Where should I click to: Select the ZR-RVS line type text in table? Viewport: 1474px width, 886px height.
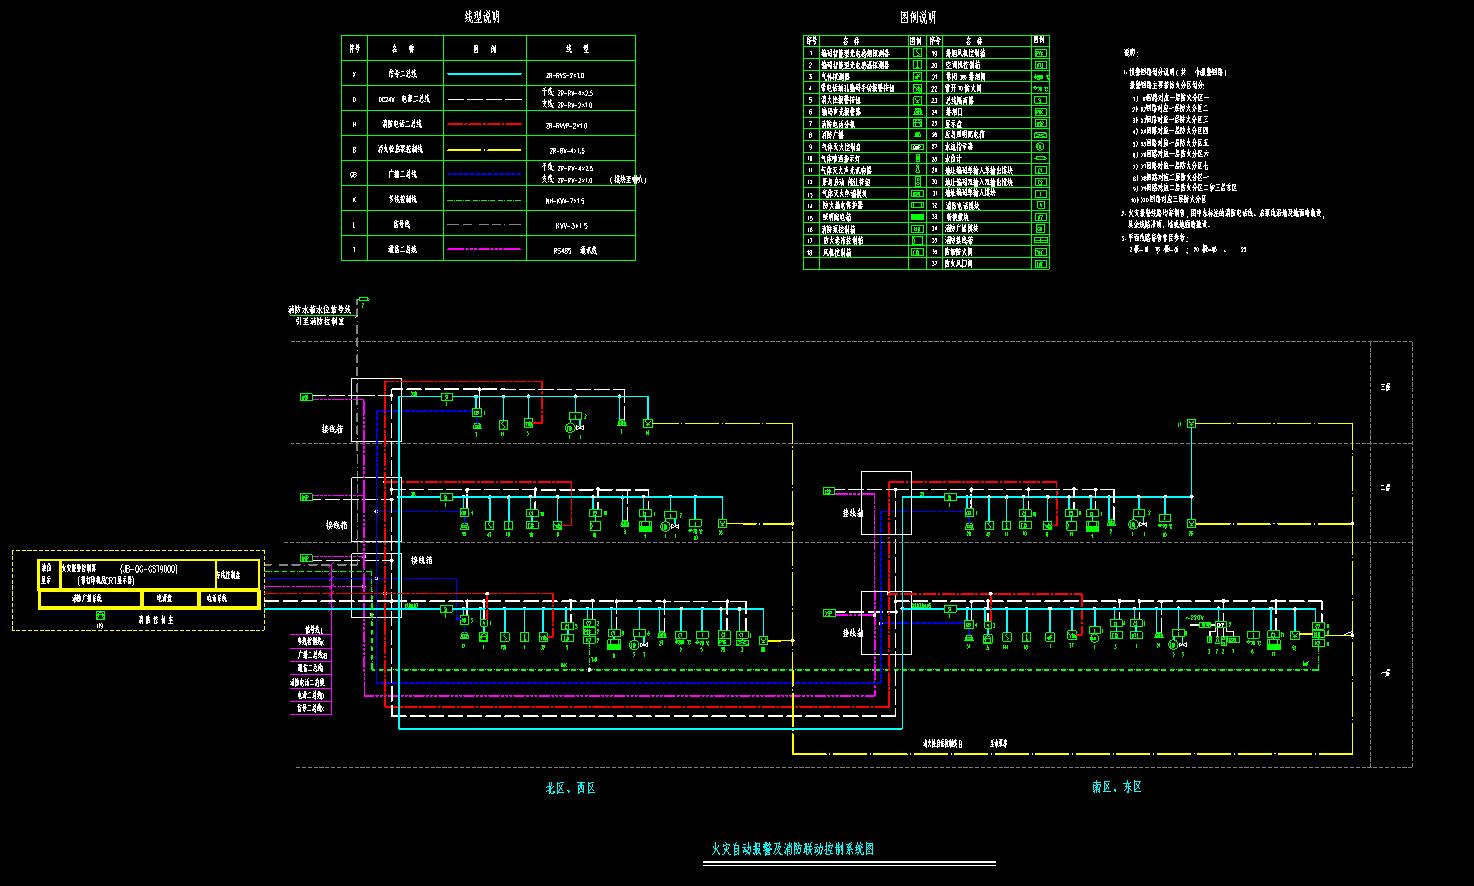click(x=565, y=75)
